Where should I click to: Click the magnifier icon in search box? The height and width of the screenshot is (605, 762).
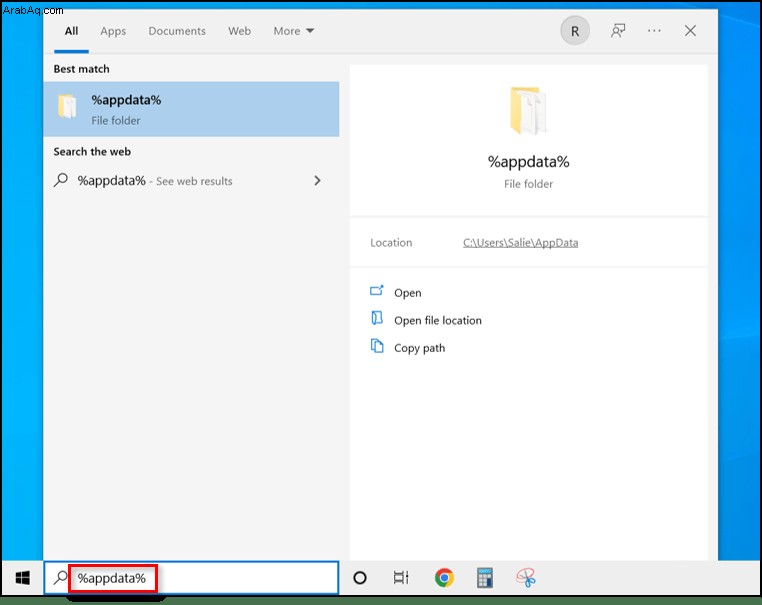[x=60, y=577]
